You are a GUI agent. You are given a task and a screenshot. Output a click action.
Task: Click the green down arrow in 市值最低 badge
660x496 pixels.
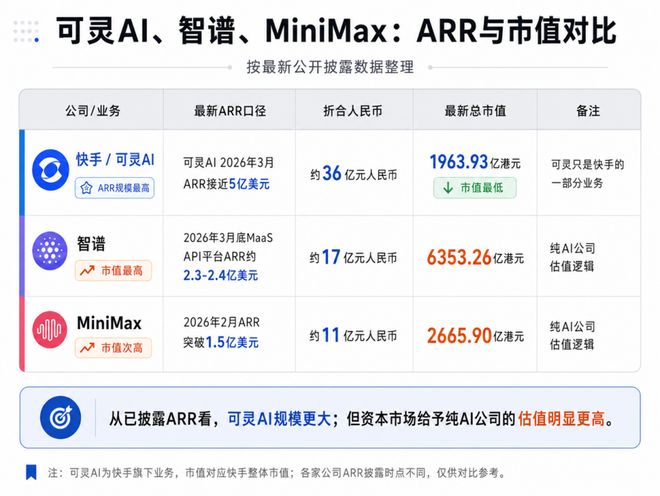pyautogui.click(x=448, y=188)
